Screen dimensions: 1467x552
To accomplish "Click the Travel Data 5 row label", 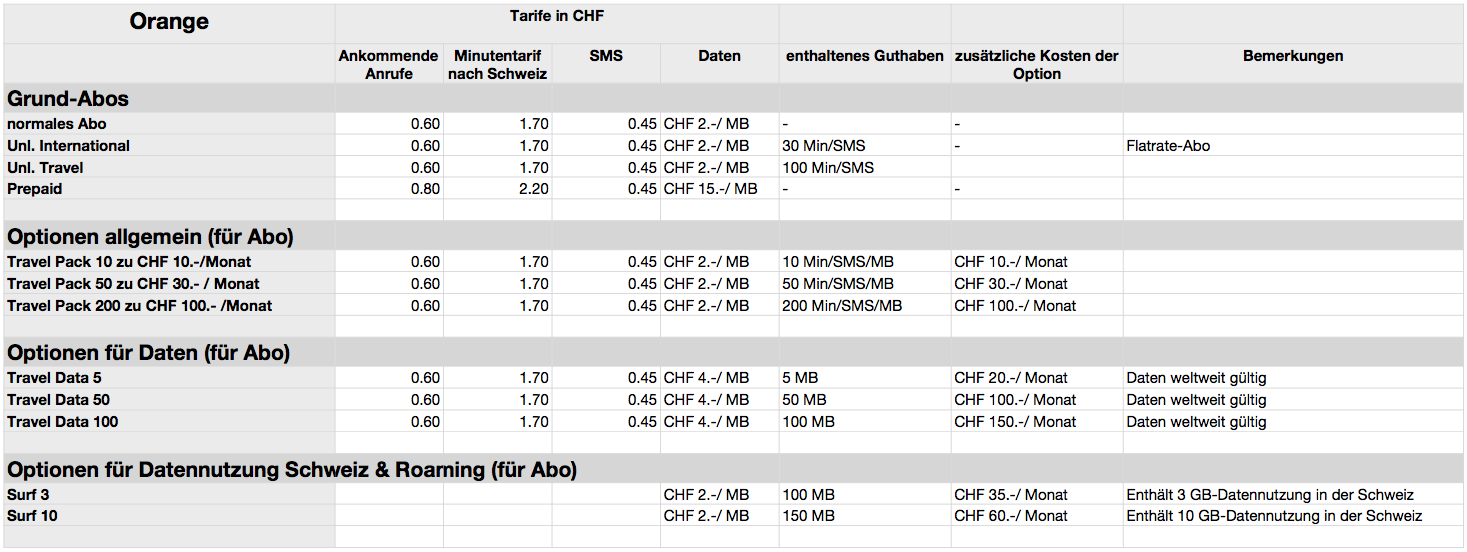I will (54, 378).
